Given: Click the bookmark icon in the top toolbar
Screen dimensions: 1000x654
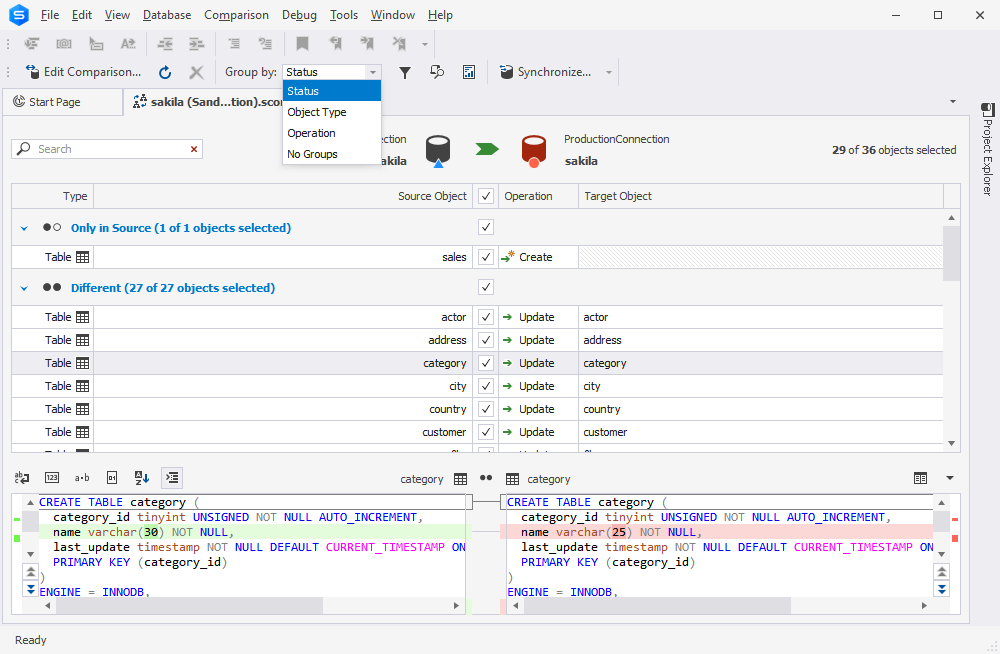Looking at the screenshot, I should (x=302, y=43).
